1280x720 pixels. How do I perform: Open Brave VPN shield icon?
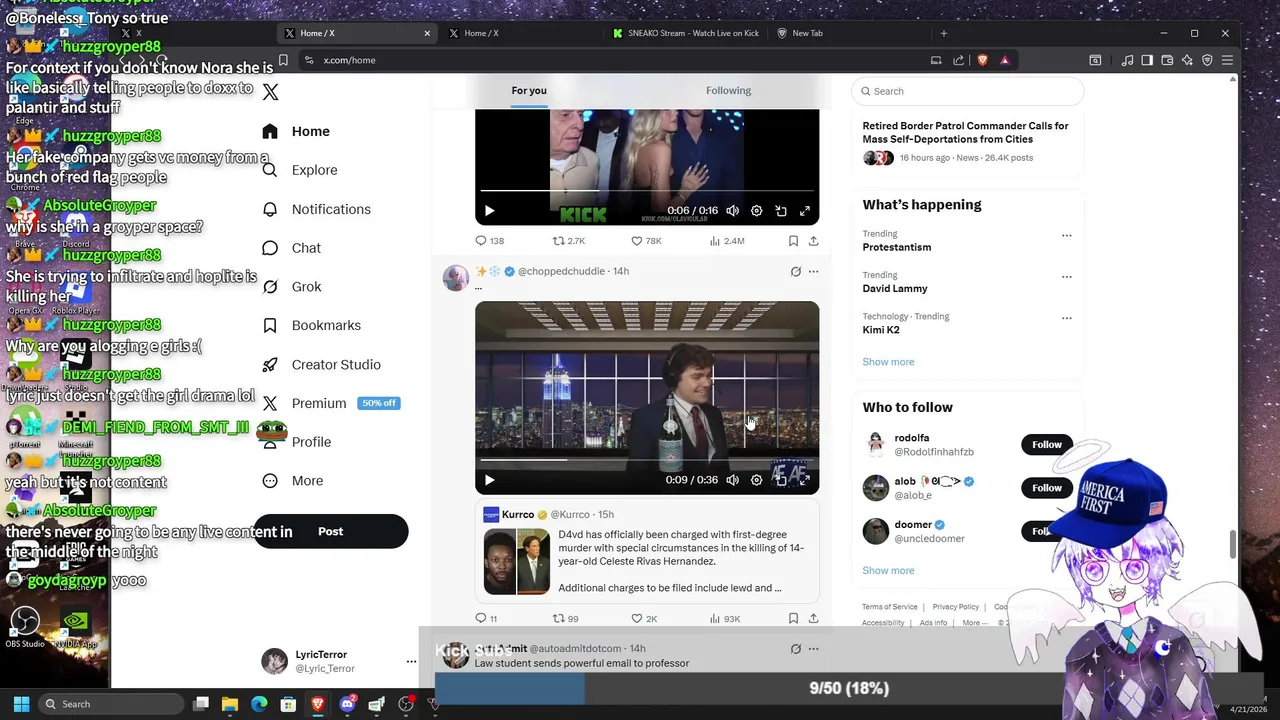click(x=1207, y=60)
